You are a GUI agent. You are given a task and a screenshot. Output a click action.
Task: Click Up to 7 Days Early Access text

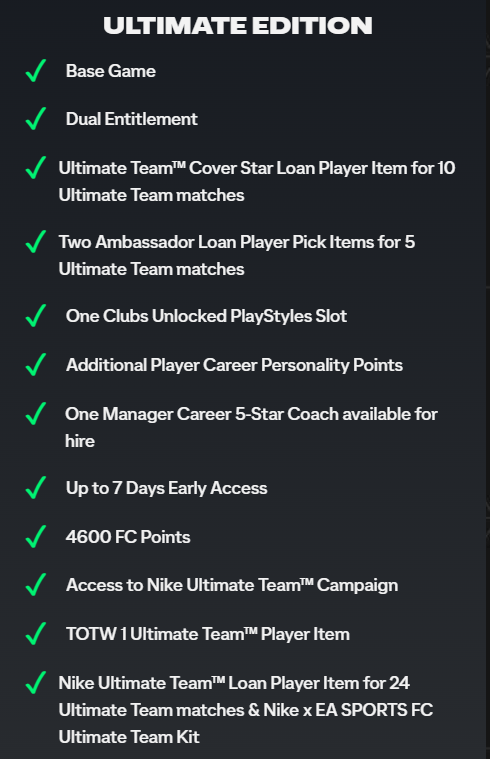[x=167, y=488]
